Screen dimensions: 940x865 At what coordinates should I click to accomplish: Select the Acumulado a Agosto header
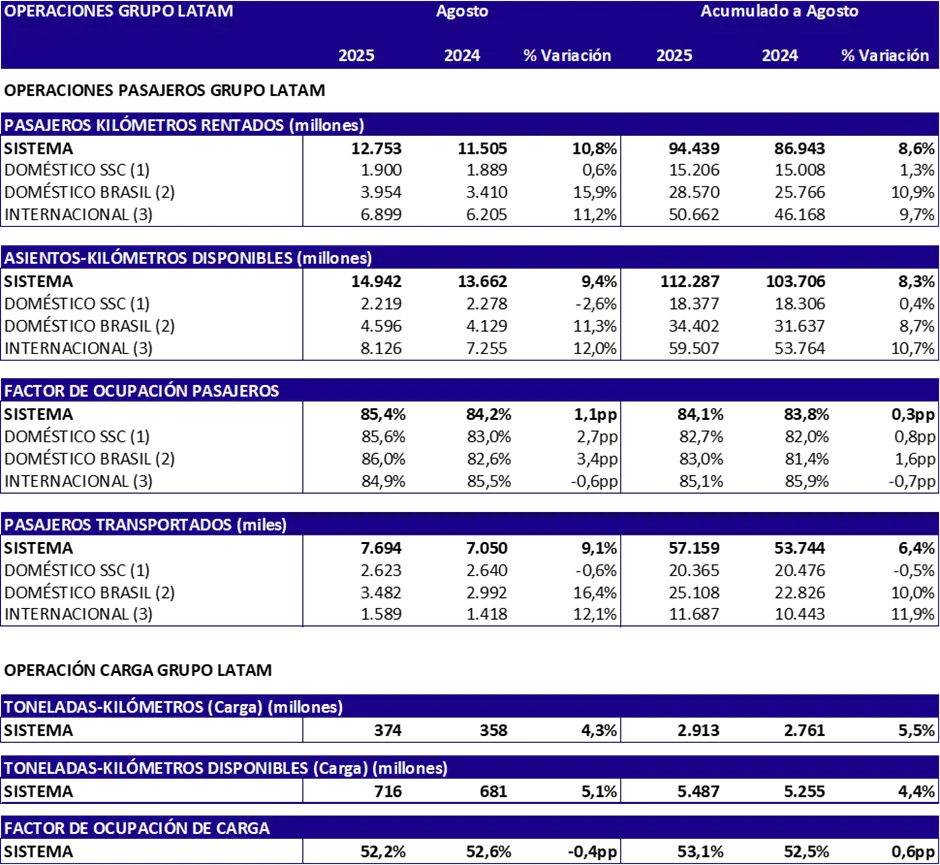click(x=779, y=12)
